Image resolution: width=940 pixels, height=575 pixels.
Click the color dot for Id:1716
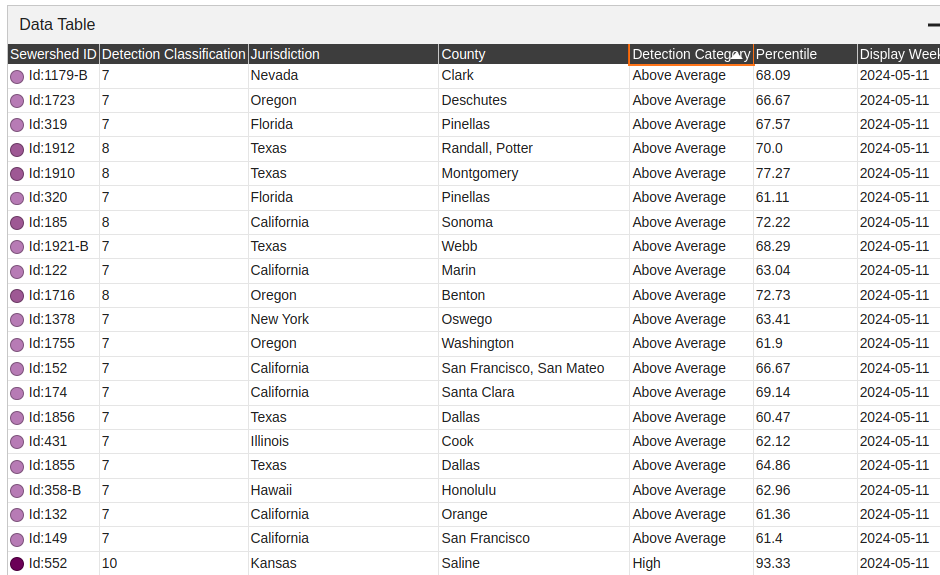tap(17, 296)
